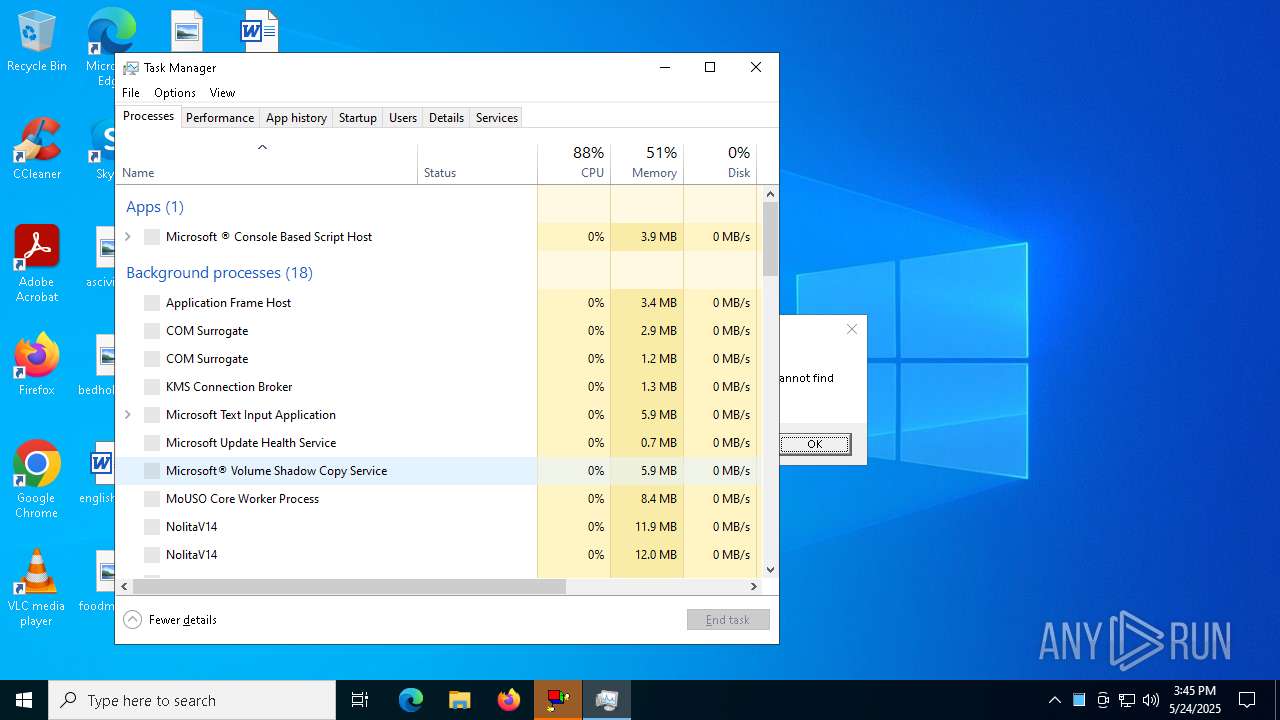Switch to the Users tab
The image size is (1280, 720).
[x=403, y=118]
